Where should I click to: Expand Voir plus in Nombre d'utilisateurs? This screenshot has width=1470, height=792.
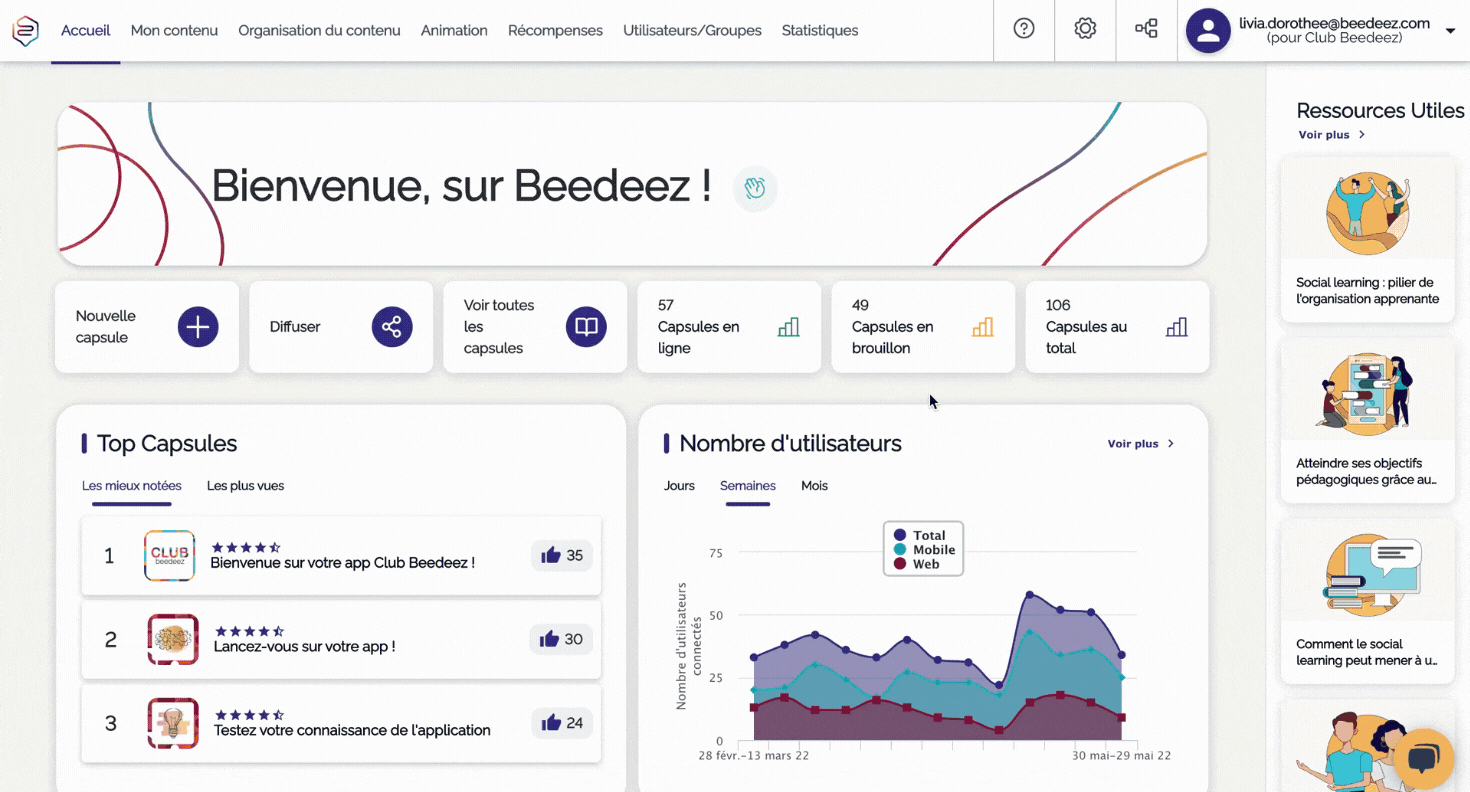coord(1140,444)
